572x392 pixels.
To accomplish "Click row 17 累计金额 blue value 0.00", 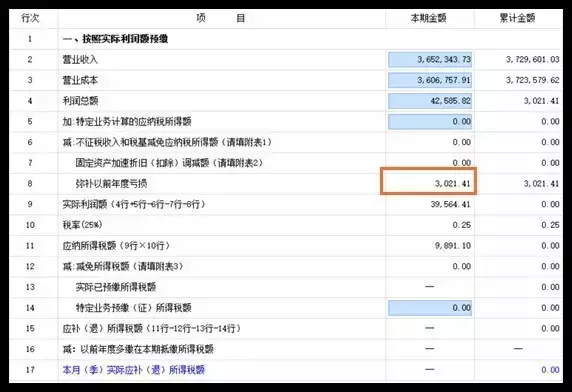I will [550, 370].
